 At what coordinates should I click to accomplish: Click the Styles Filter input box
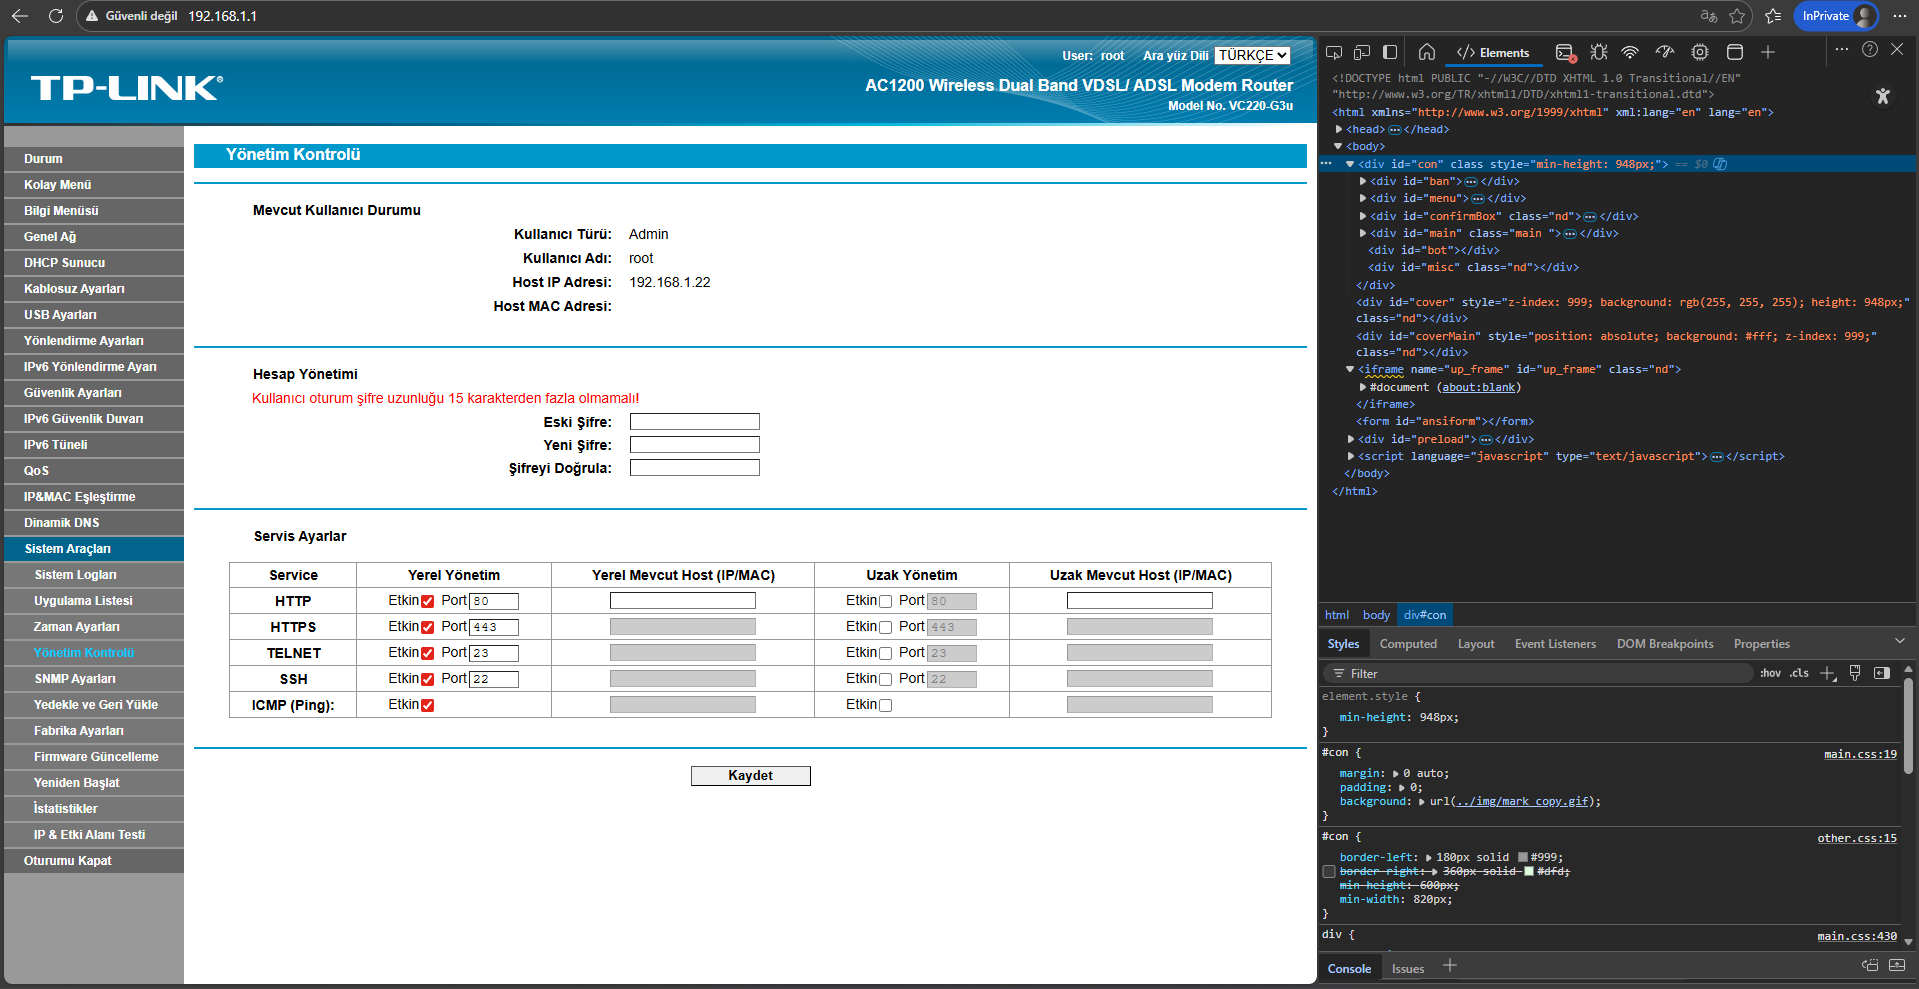1540,673
